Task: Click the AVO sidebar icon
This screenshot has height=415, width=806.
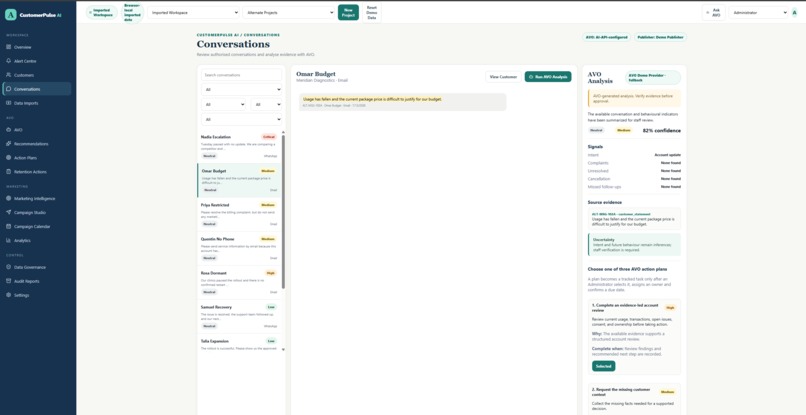Action: pos(9,130)
